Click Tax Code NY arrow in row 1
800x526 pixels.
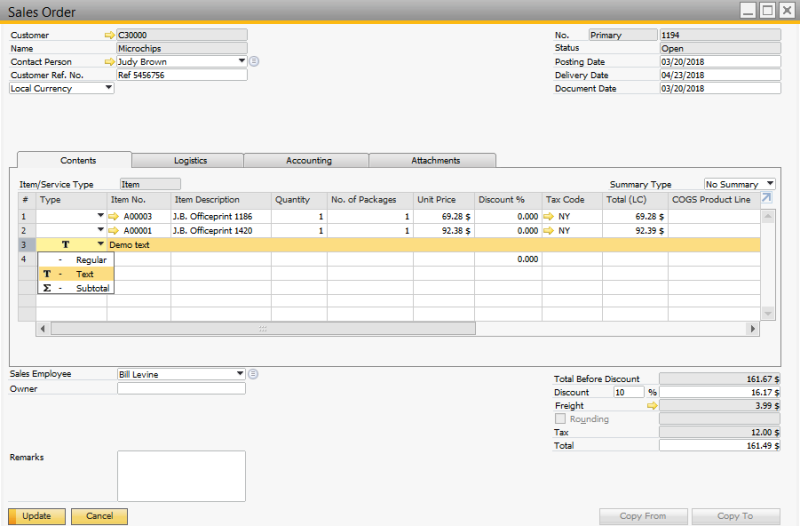pyautogui.click(x=549, y=216)
